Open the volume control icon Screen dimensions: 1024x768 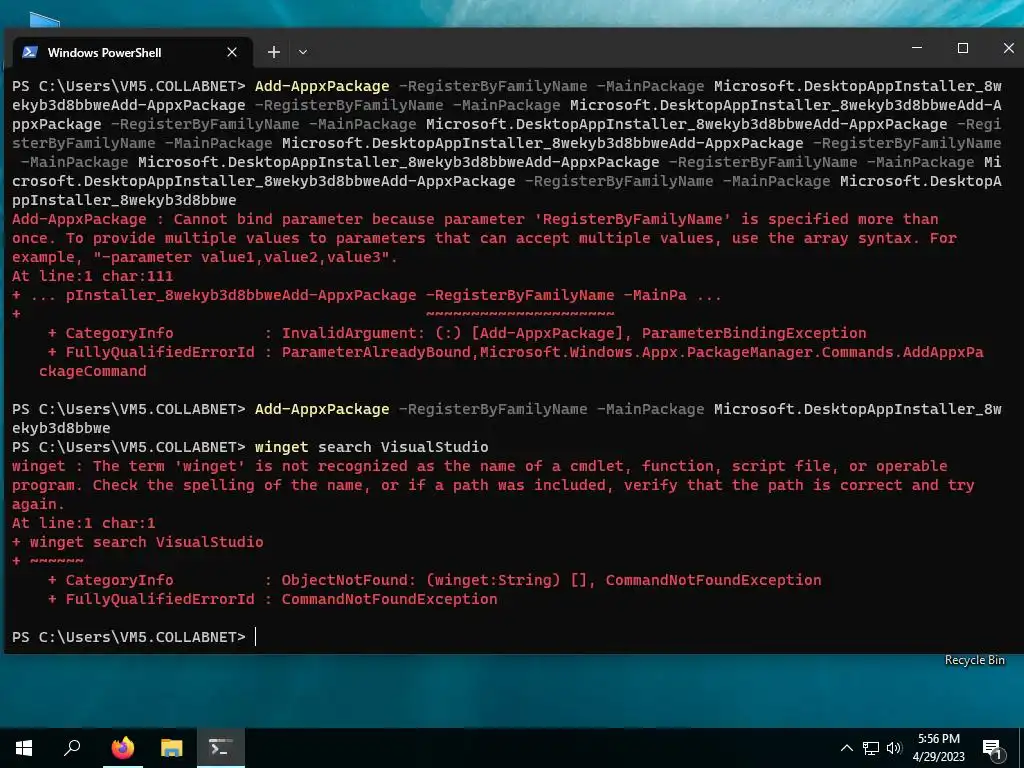point(894,748)
